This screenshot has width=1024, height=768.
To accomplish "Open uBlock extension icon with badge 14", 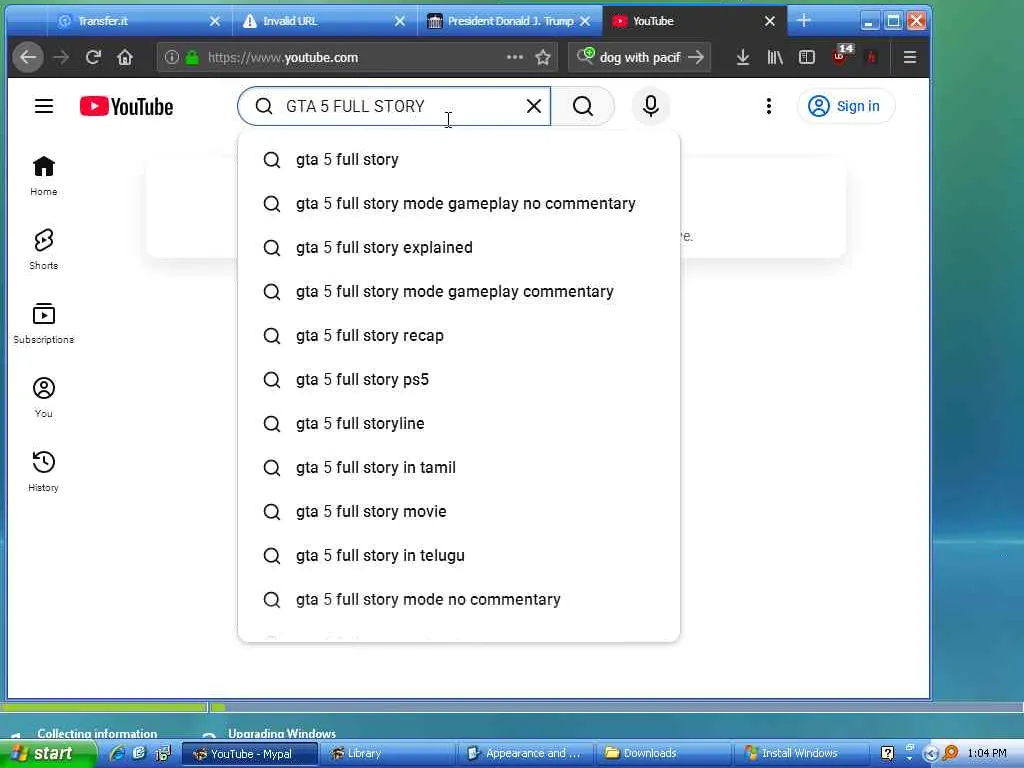I will click(841, 56).
